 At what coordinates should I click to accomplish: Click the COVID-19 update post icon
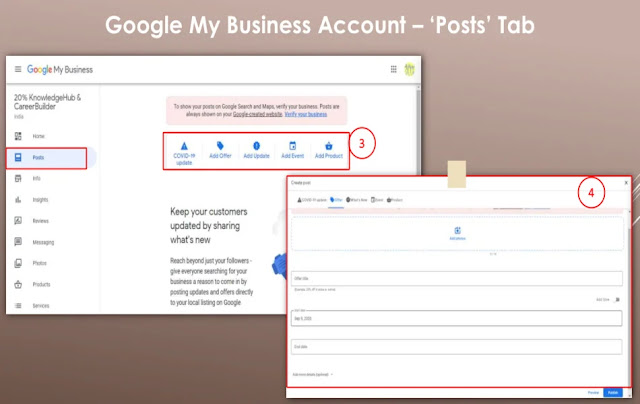tap(184, 146)
